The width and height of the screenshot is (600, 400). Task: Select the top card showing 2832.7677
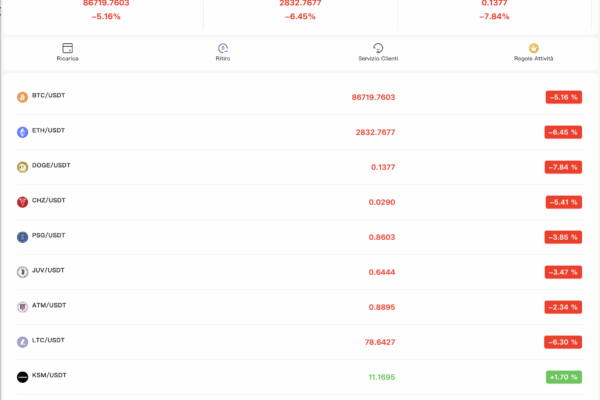point(300,10)
